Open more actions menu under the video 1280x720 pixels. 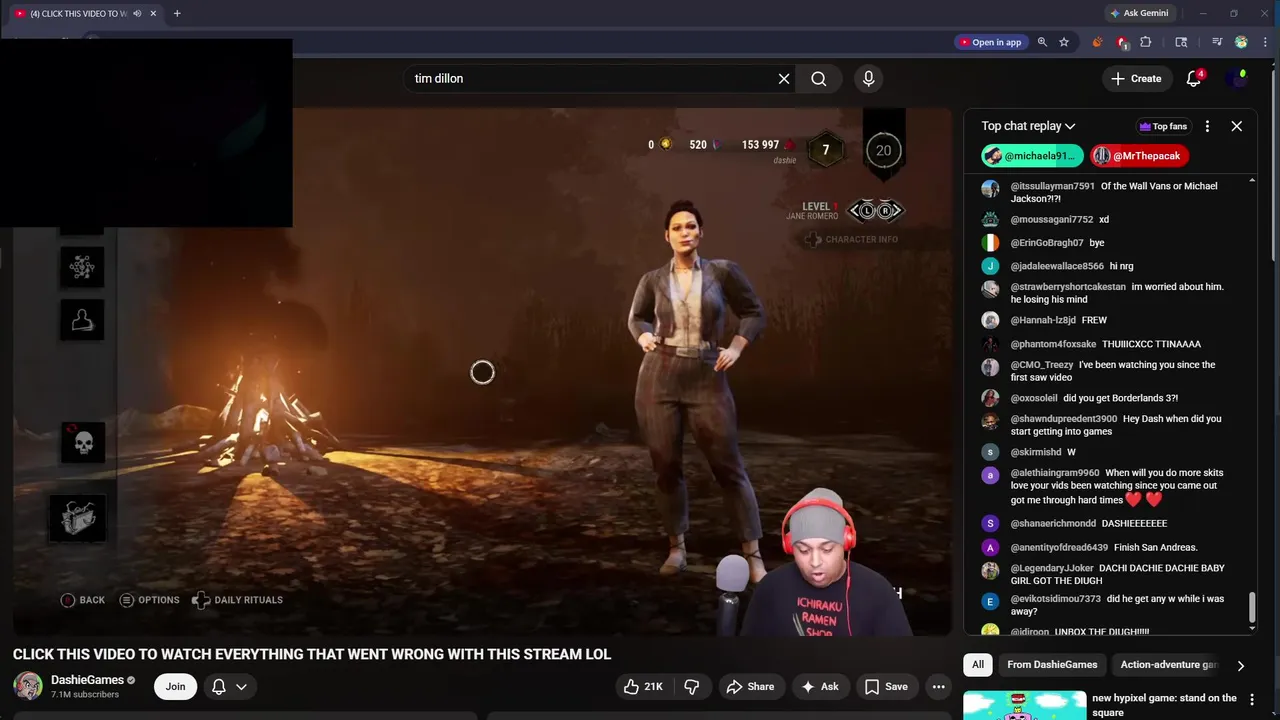[x=938, y=686]
